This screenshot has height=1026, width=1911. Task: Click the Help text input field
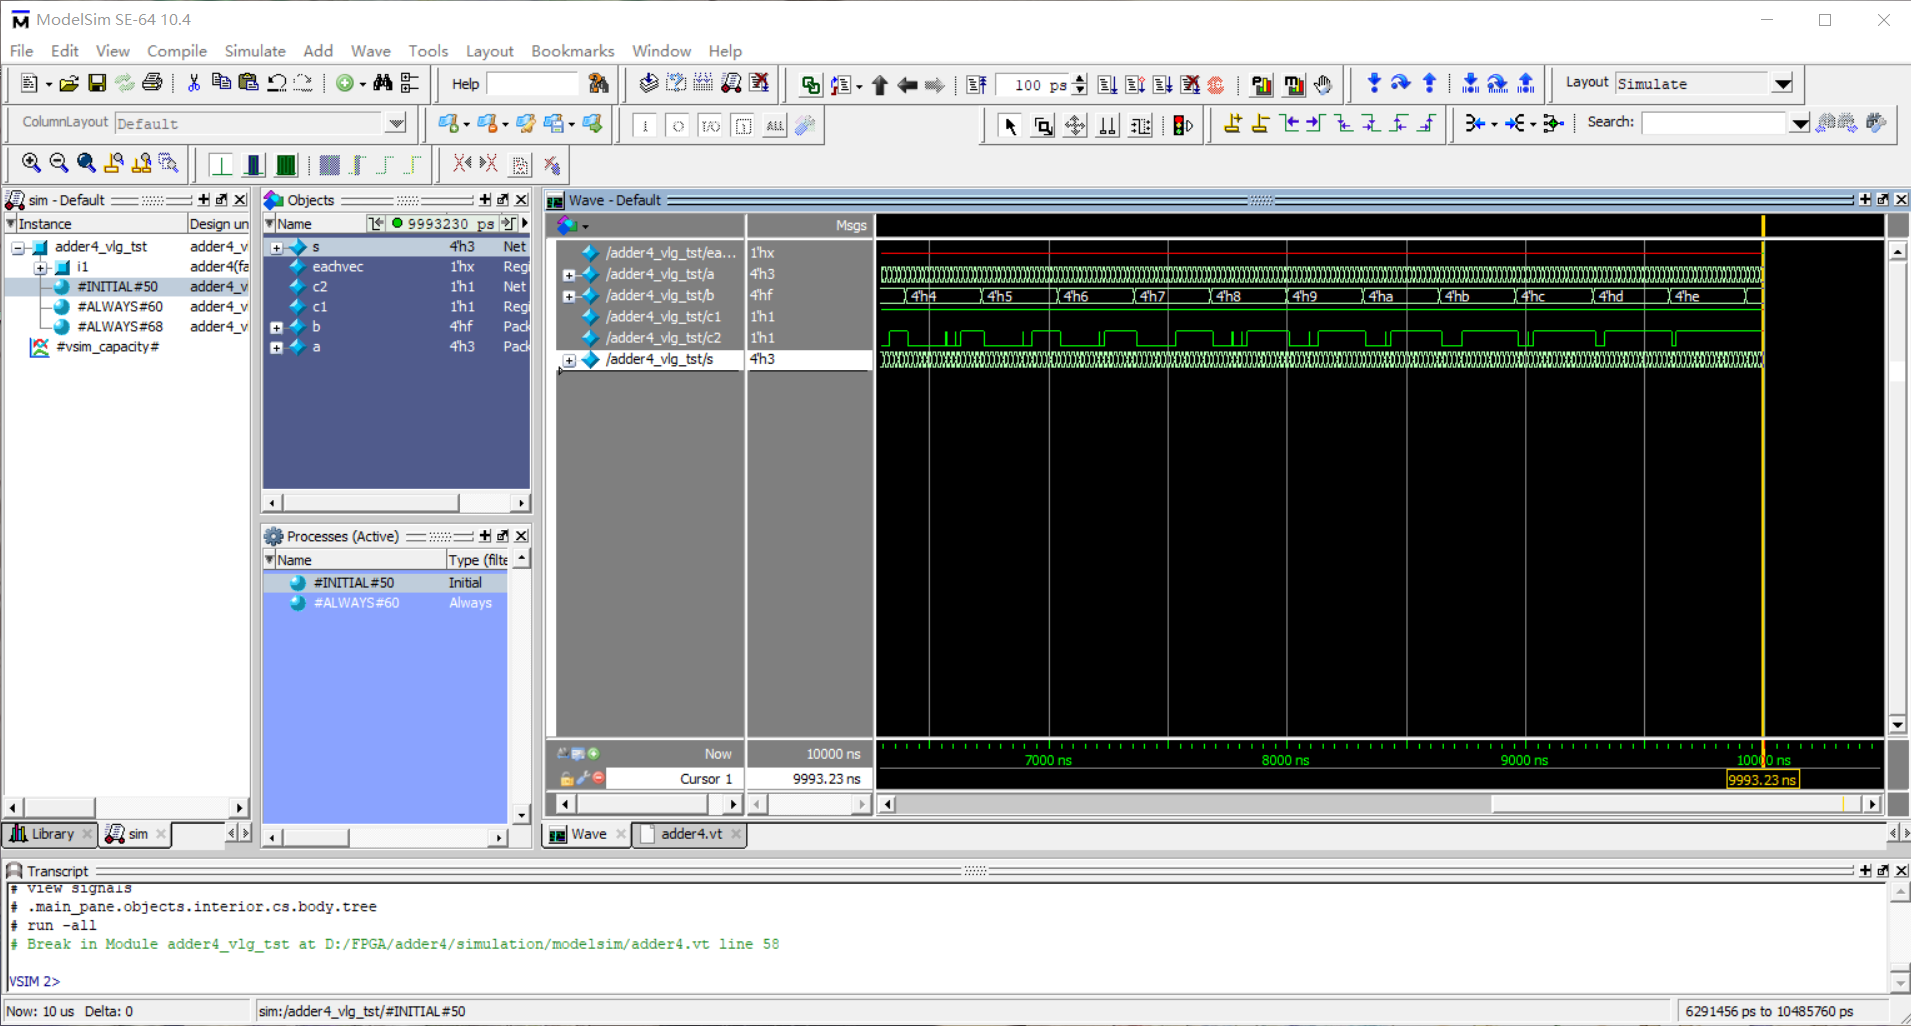[532, 84]
